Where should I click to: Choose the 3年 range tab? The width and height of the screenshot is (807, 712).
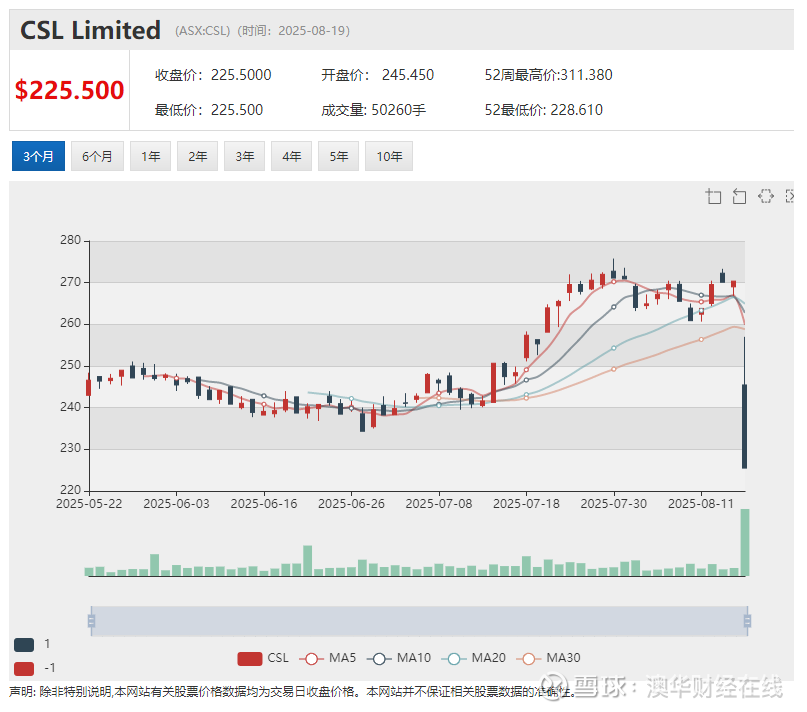coord(244,156)
